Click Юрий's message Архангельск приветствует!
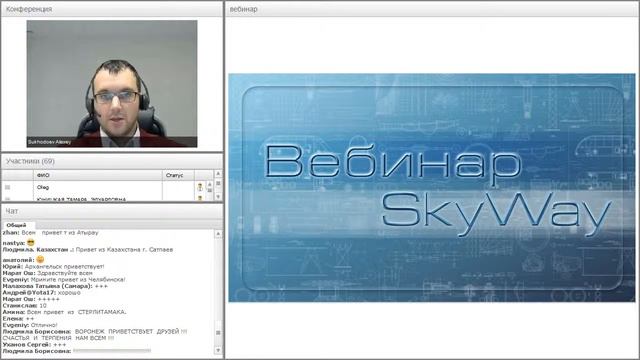Screen dimensions: 640x360 (53, 266)
